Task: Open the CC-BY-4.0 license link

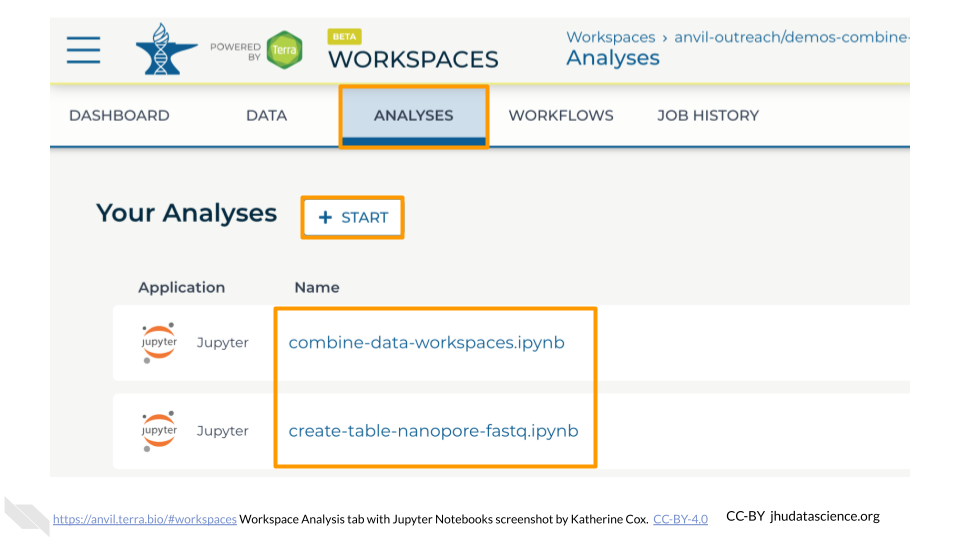Action: 680,519
